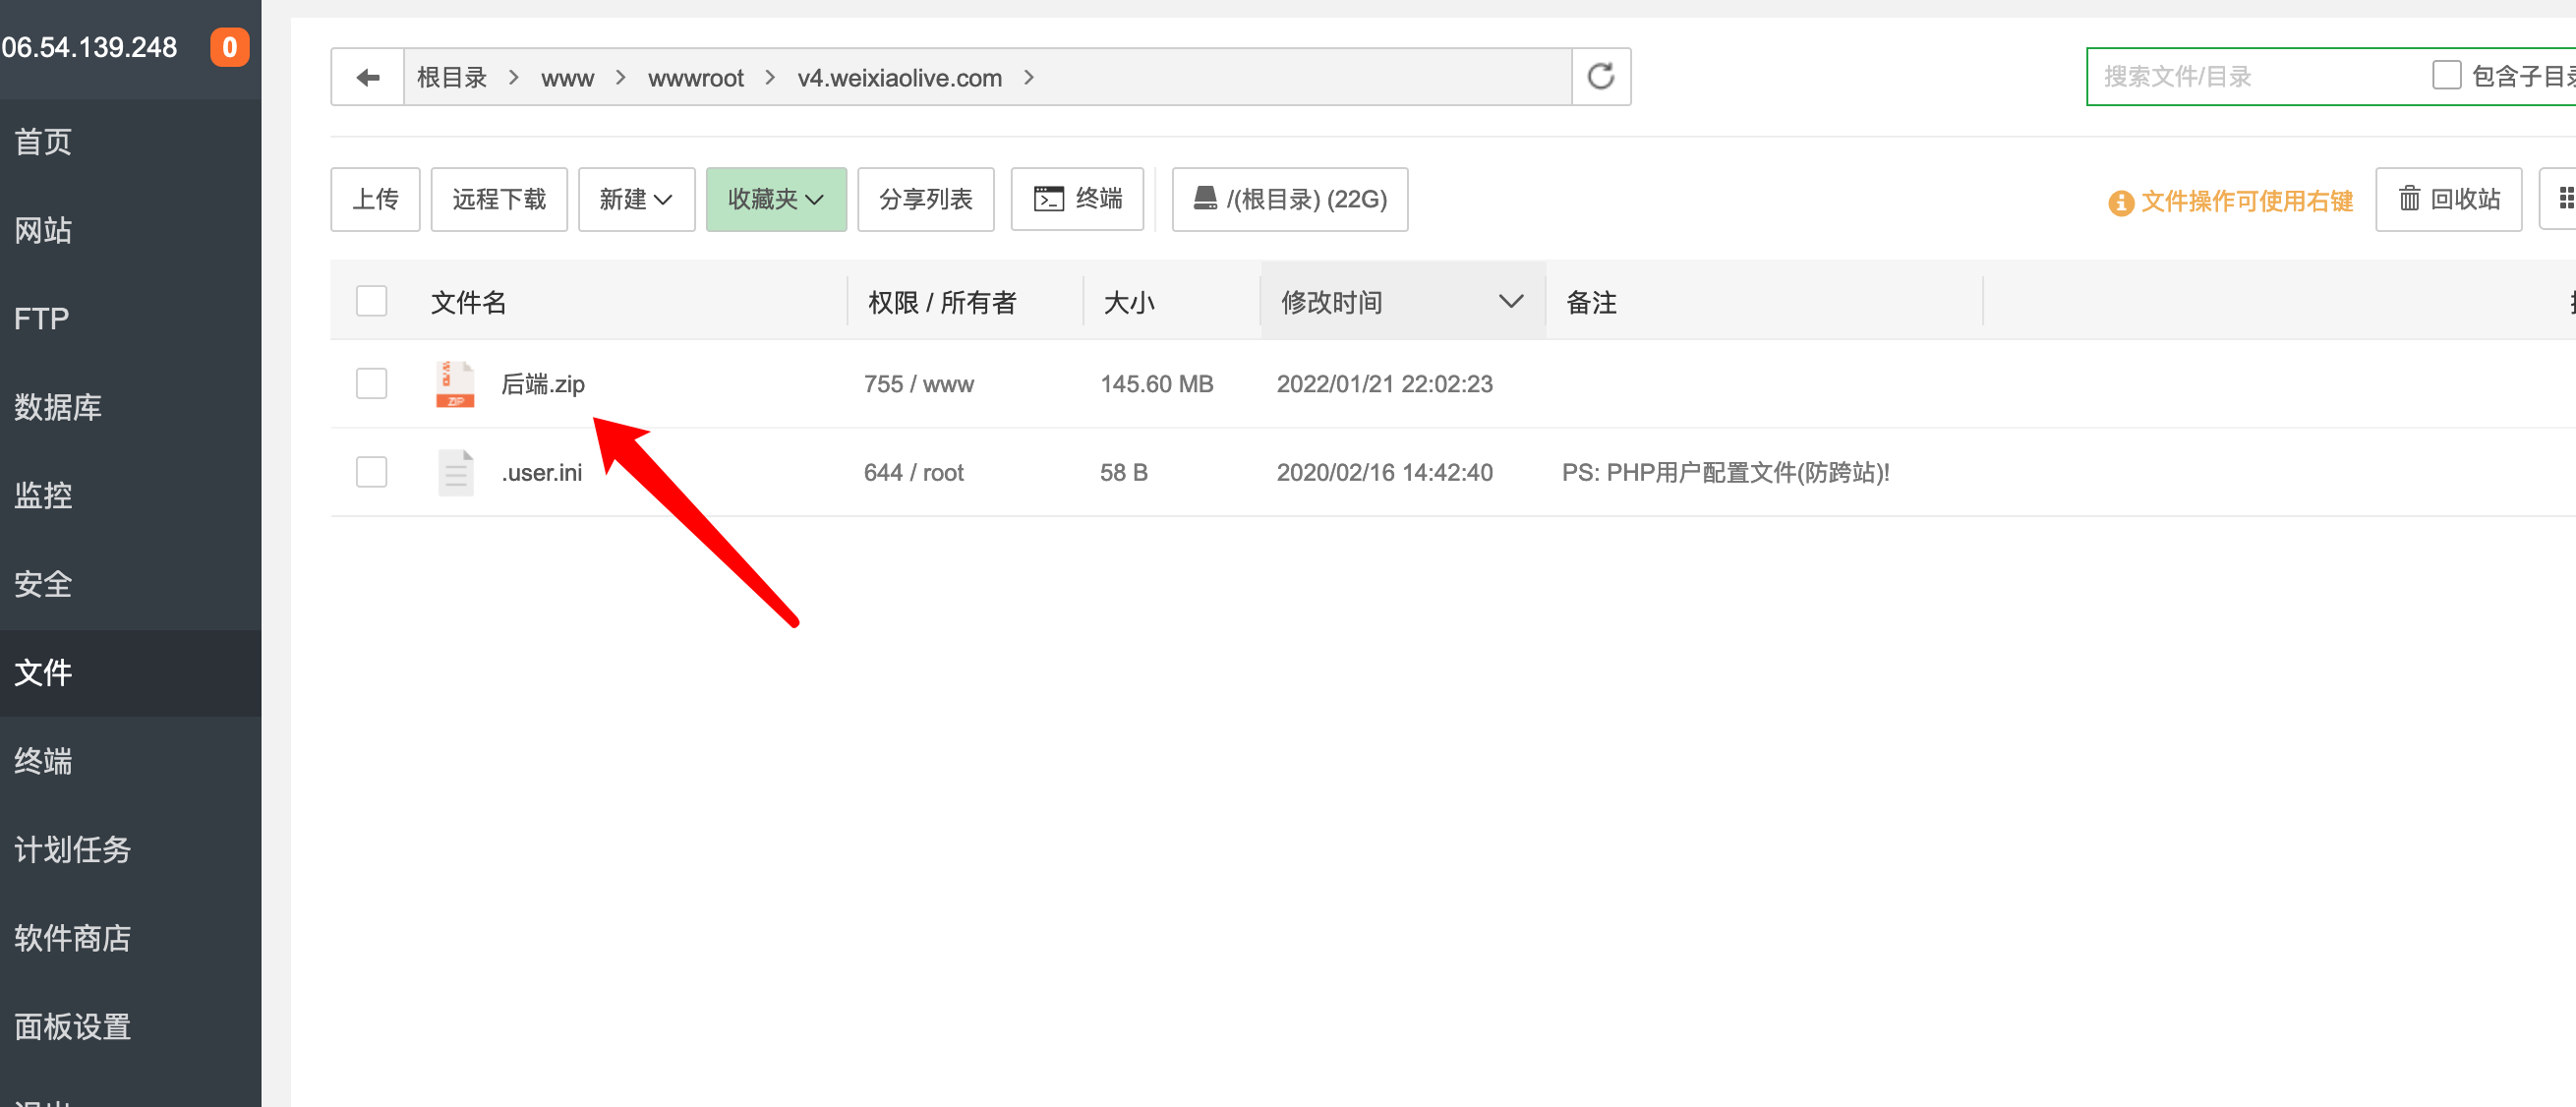Navigate back using the arrow icon
This screenshot has width=2576, height=1107.
[x=369, y=76]
